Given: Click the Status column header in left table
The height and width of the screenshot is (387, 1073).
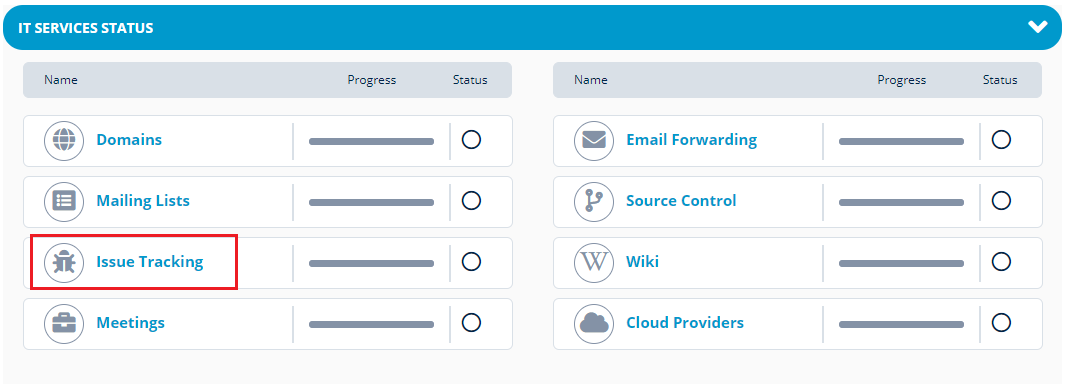Looking at the screenshot, I should (x=470, y=80).
